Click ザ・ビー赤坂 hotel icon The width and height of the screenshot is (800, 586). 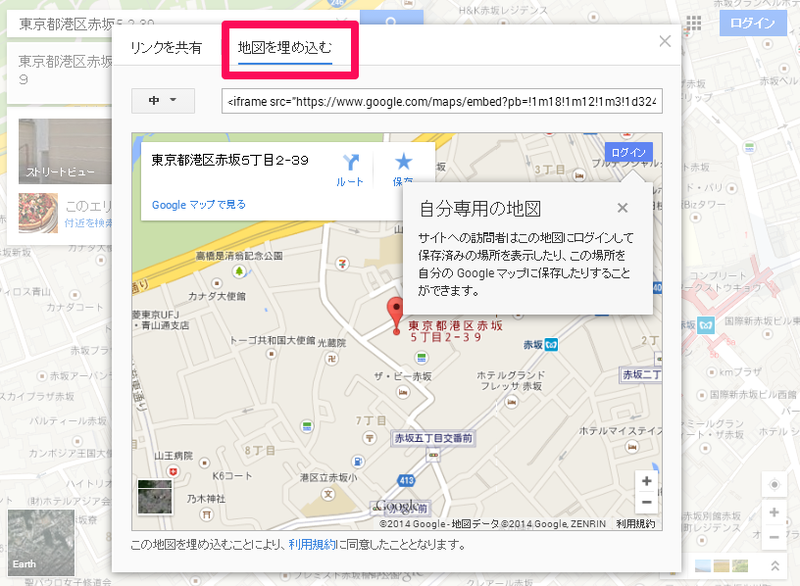click(403, 392)
